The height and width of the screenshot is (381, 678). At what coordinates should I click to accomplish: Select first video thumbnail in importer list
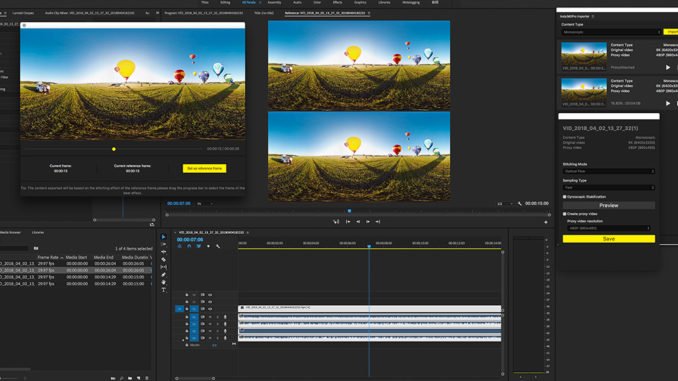click(x=584, y=56)
